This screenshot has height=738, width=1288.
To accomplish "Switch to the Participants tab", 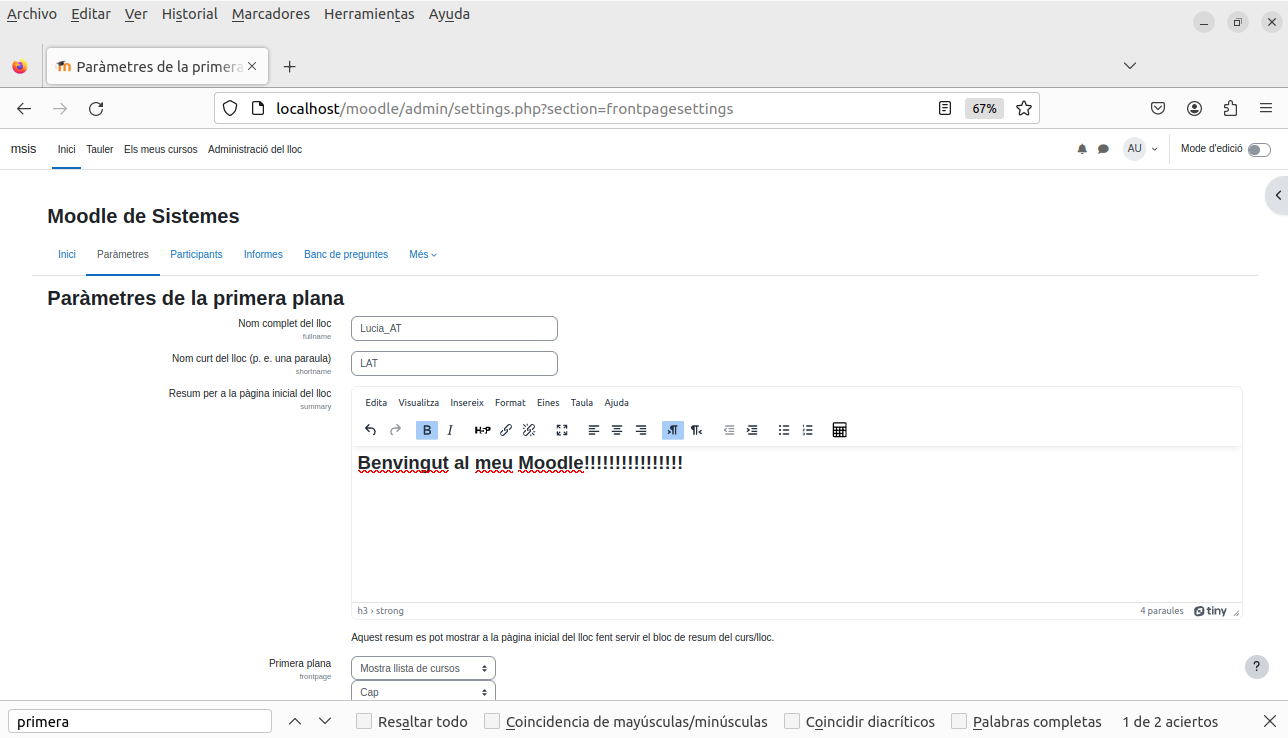I will 196,254.
